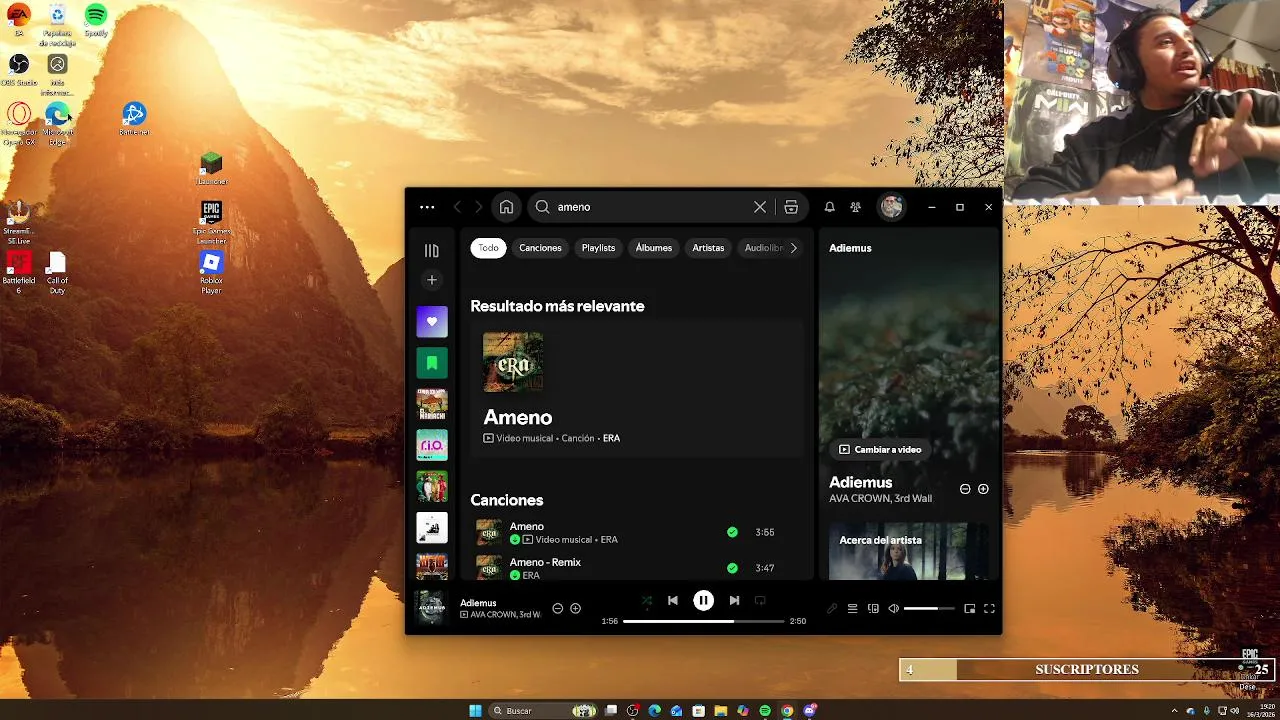Clear the 'ameno' search text

coord(760,207)
